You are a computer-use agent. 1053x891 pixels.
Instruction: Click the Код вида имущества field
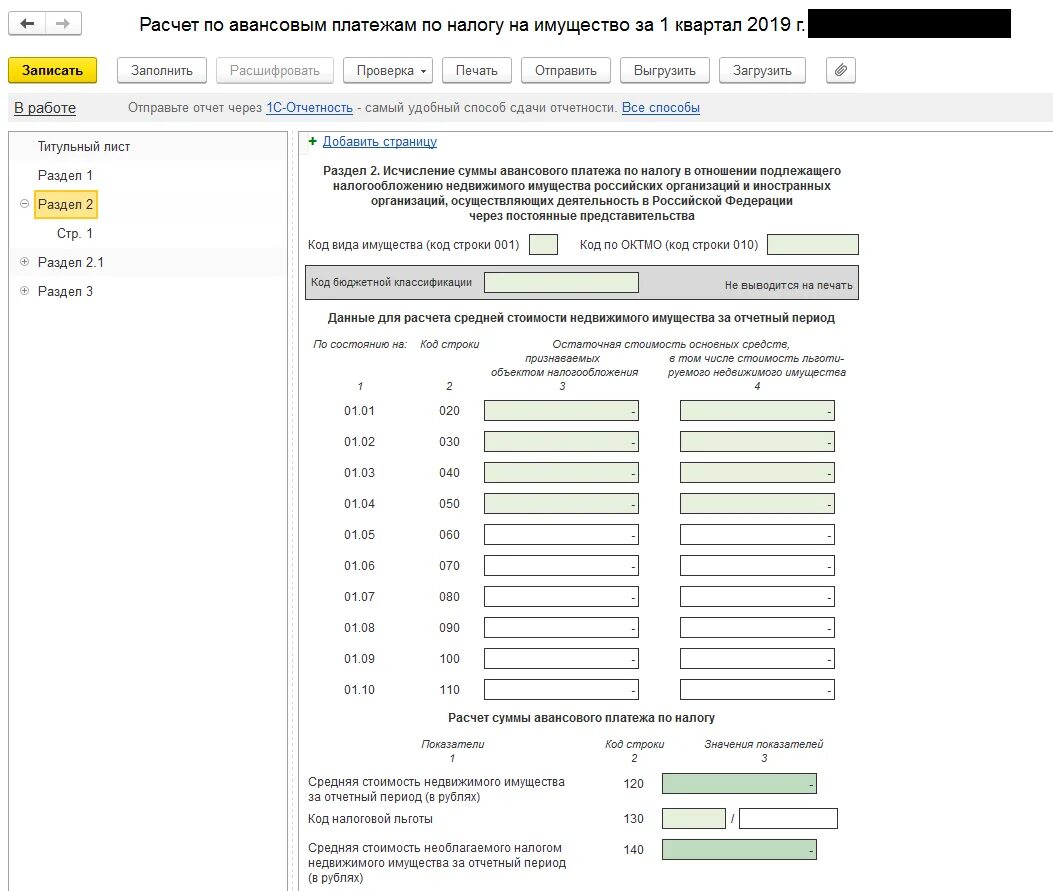[x=543, y=244]
